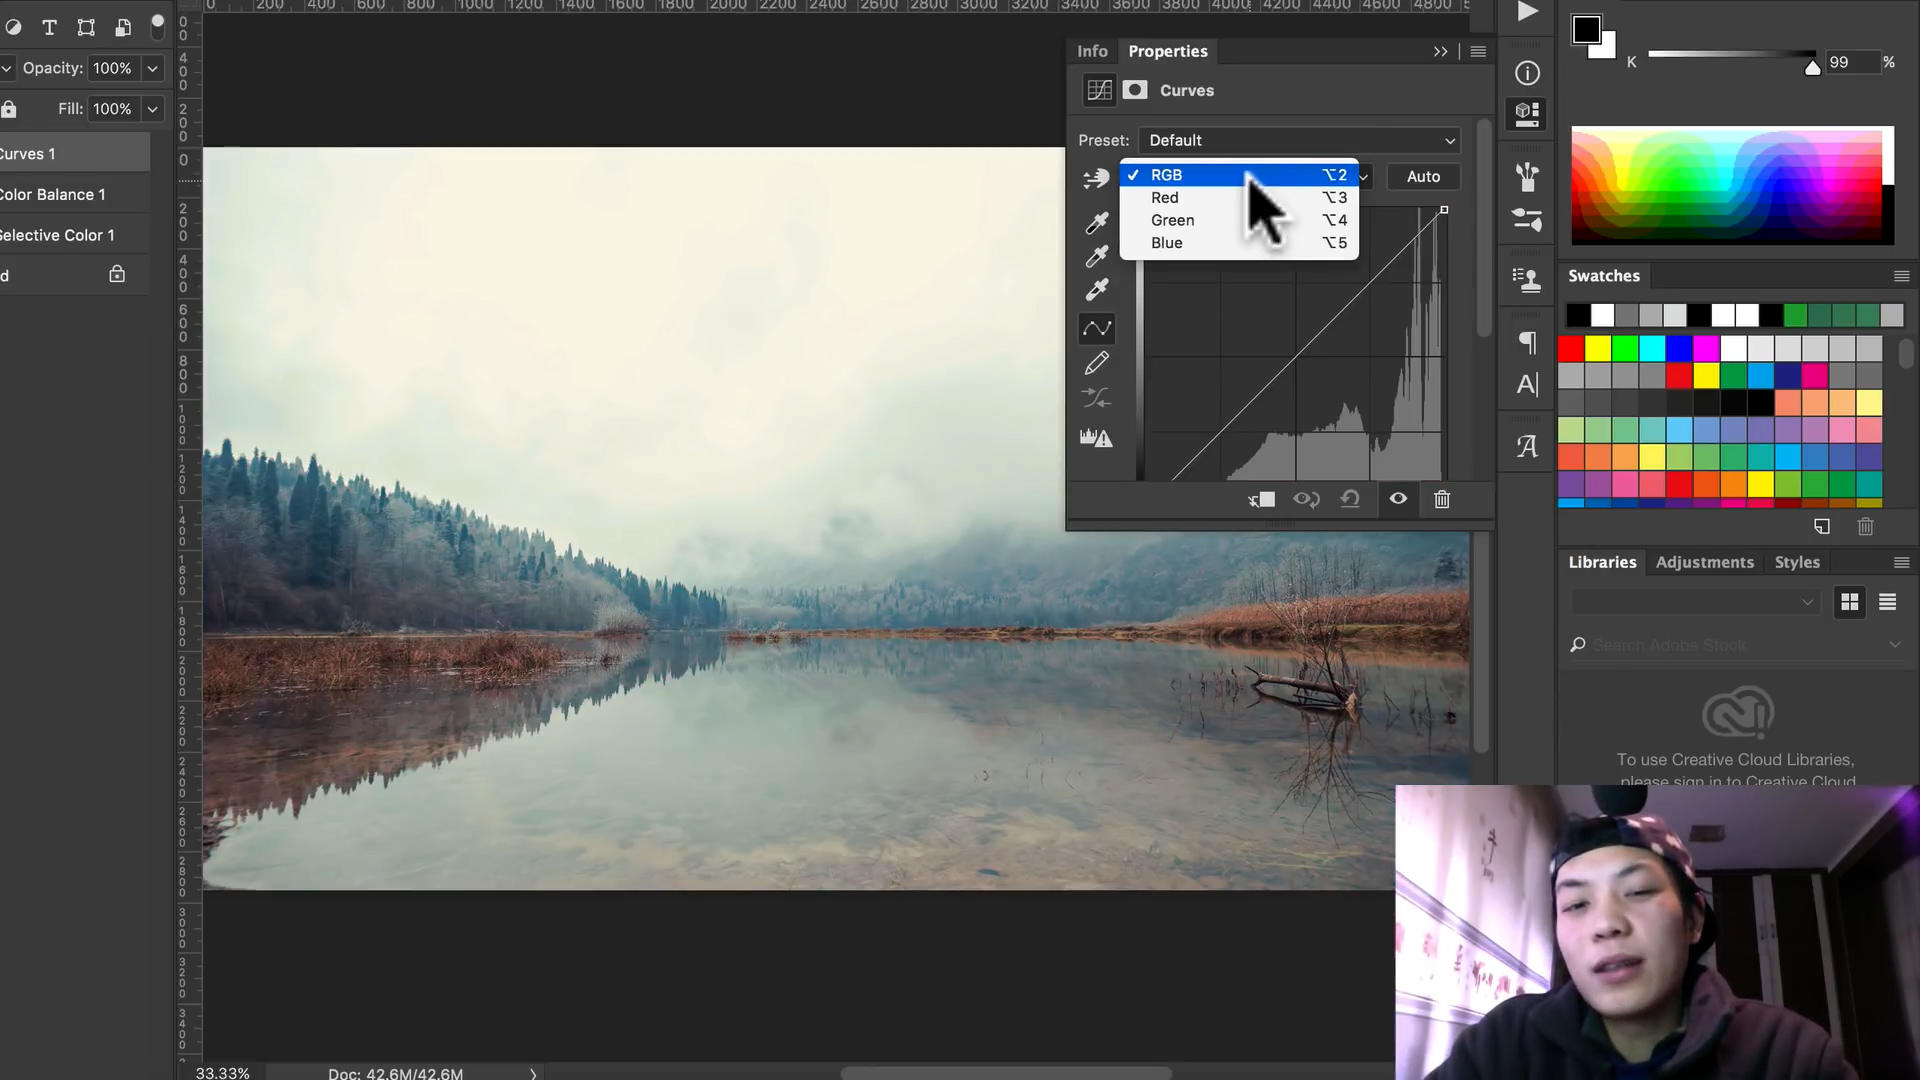This screenshot has width=1920, height=1080.
Task: Click the red swatch in Swatches
Action: (x=1571, y=348)
